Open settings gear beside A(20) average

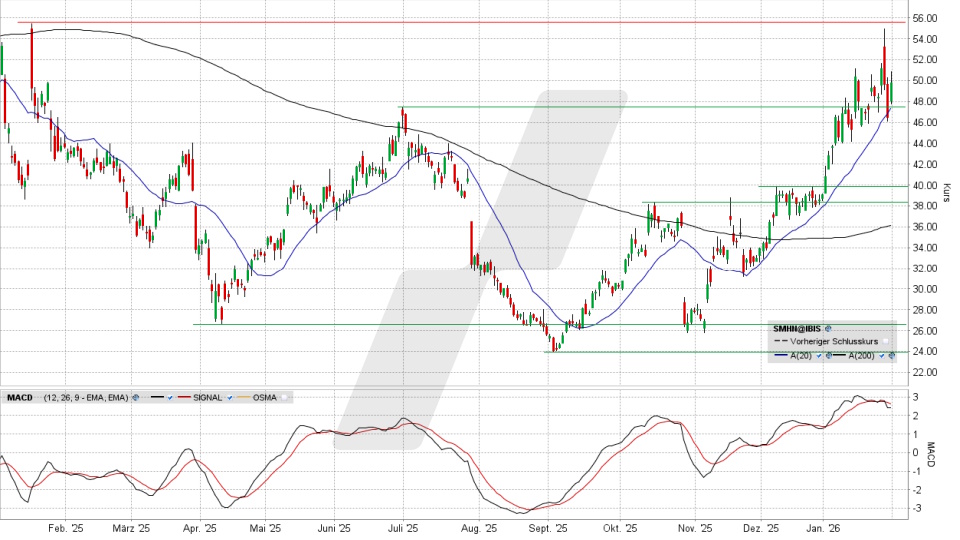pyautogui.click(x=827, y=355)
